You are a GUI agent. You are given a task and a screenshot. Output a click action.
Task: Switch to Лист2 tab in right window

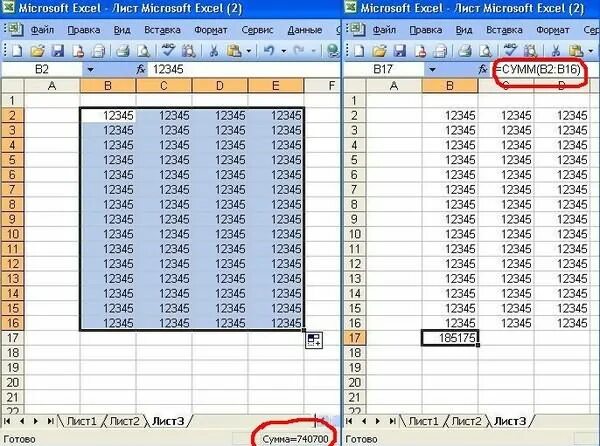tap(466, 421)
